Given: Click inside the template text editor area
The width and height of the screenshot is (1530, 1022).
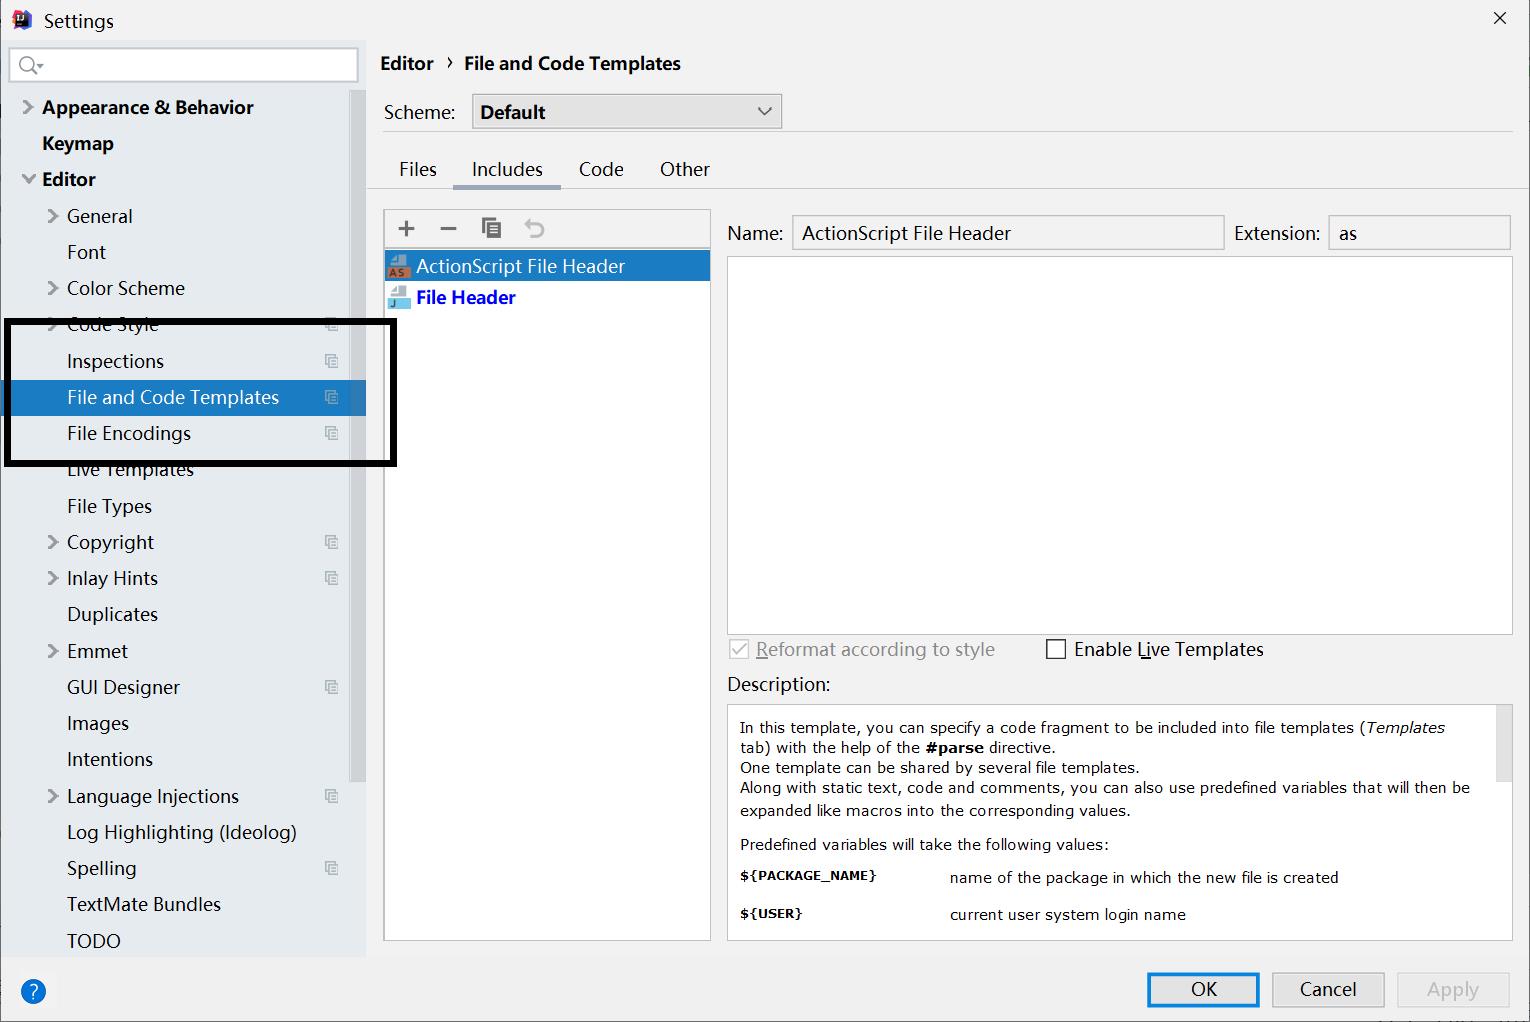Looking at the screenshot, I should 1119,445.
